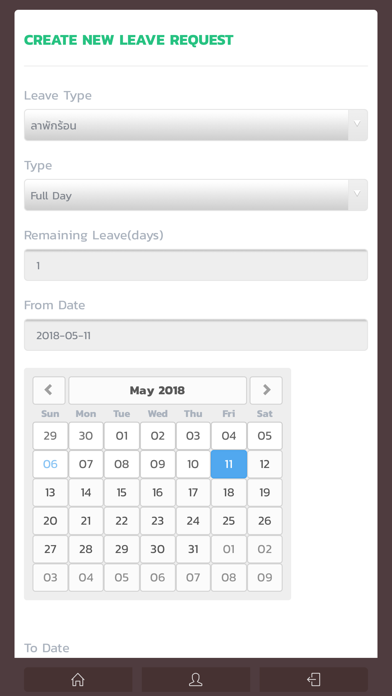The height and width of the screenshot is (696, 392).
Task: Select June 09 in the last row
Action: (265, 577)
